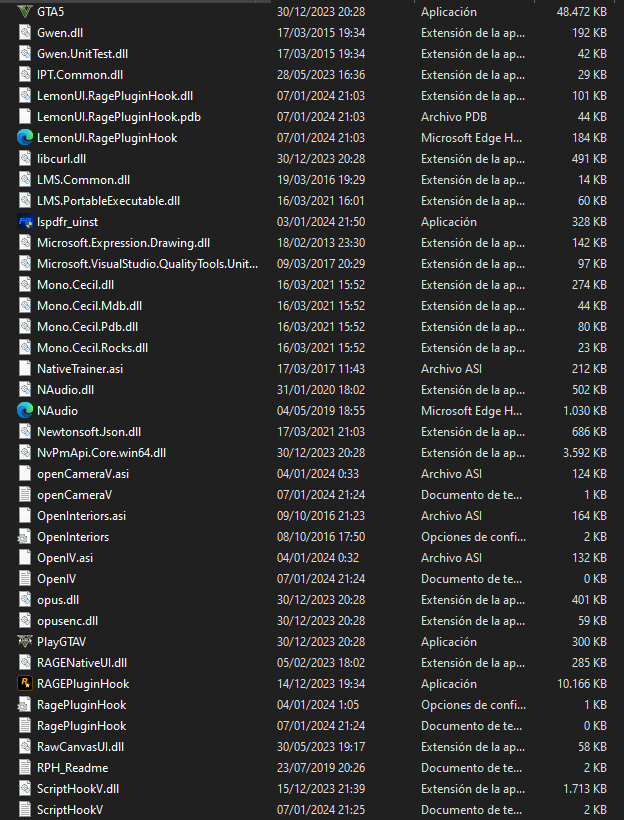Image resolution: width=624 pixels, height=820 pixels.
Task: Click the opus.dll file icon
Action: tap(25, 600)
